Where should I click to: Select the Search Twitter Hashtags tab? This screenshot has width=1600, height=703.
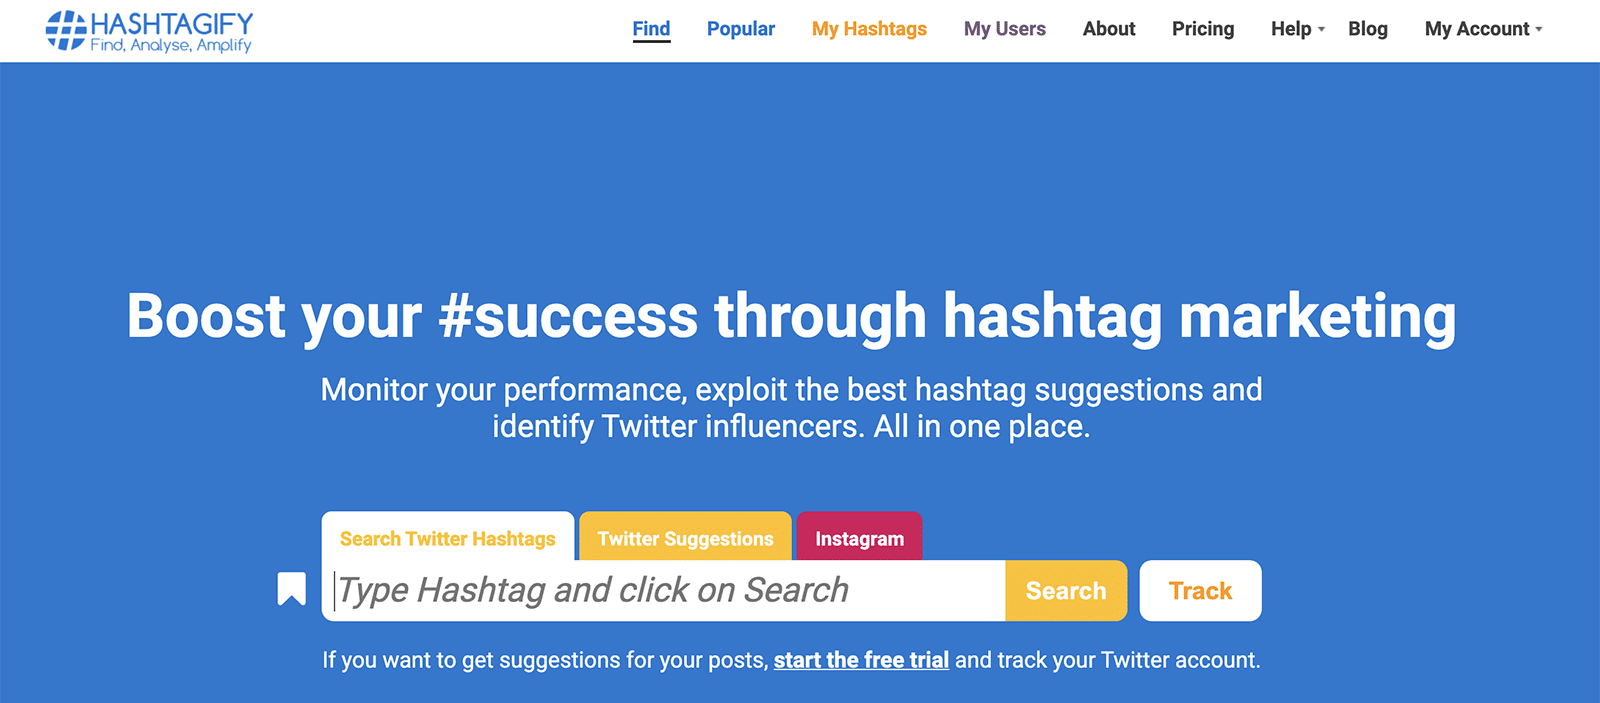tap(448, 538)
